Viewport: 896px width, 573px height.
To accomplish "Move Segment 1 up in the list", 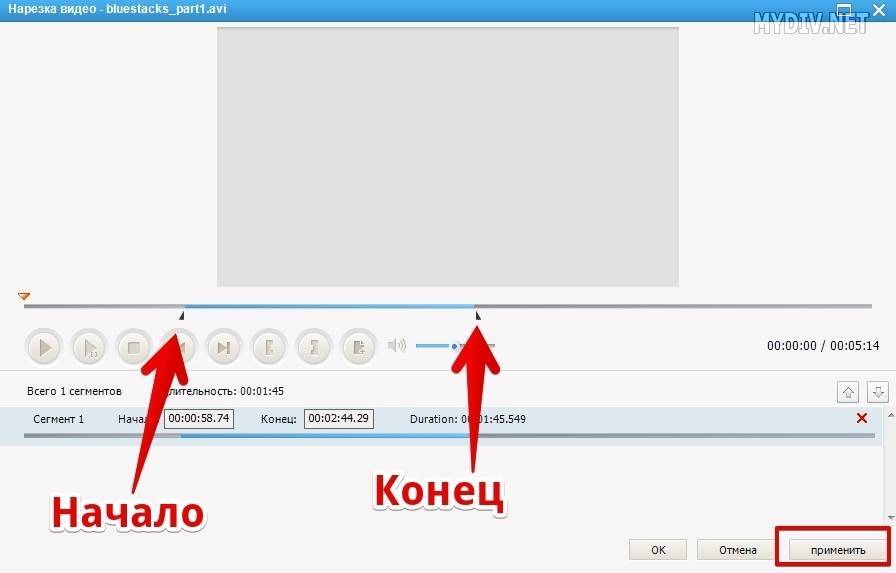I will 848,392.
